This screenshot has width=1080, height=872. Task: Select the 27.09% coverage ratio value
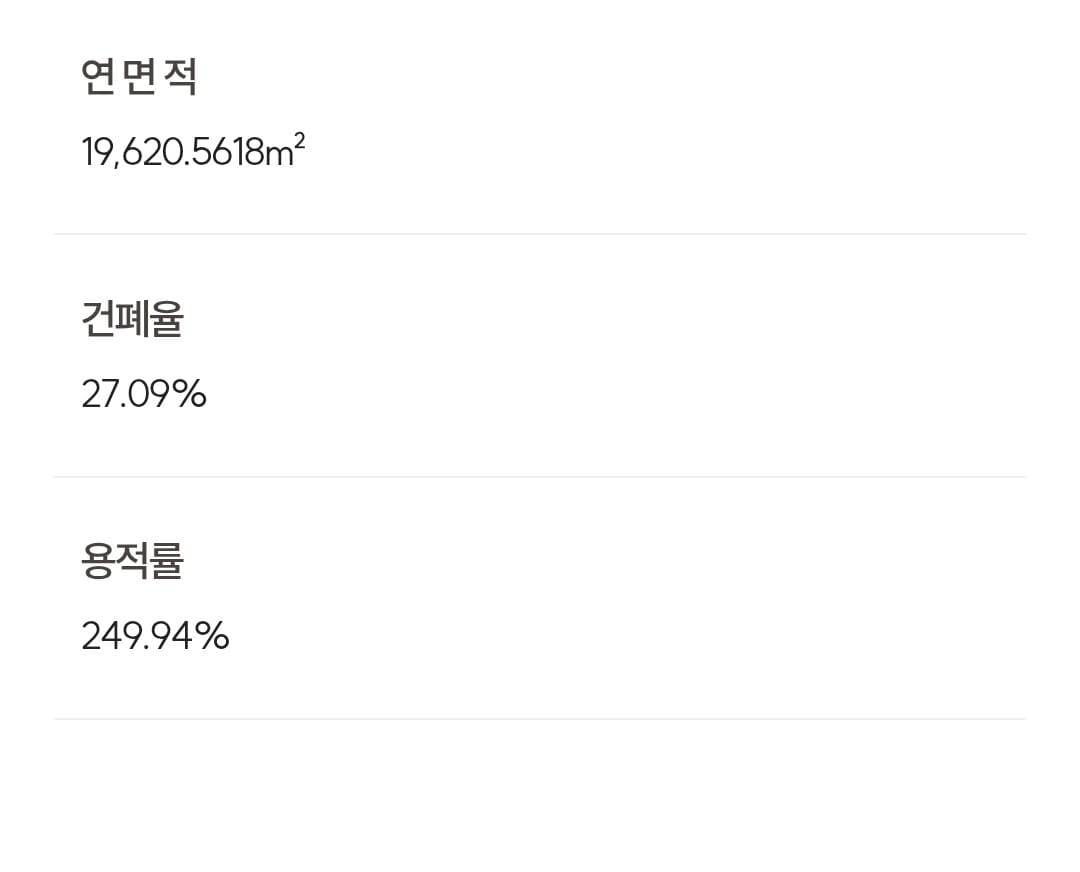pos(143,394)
